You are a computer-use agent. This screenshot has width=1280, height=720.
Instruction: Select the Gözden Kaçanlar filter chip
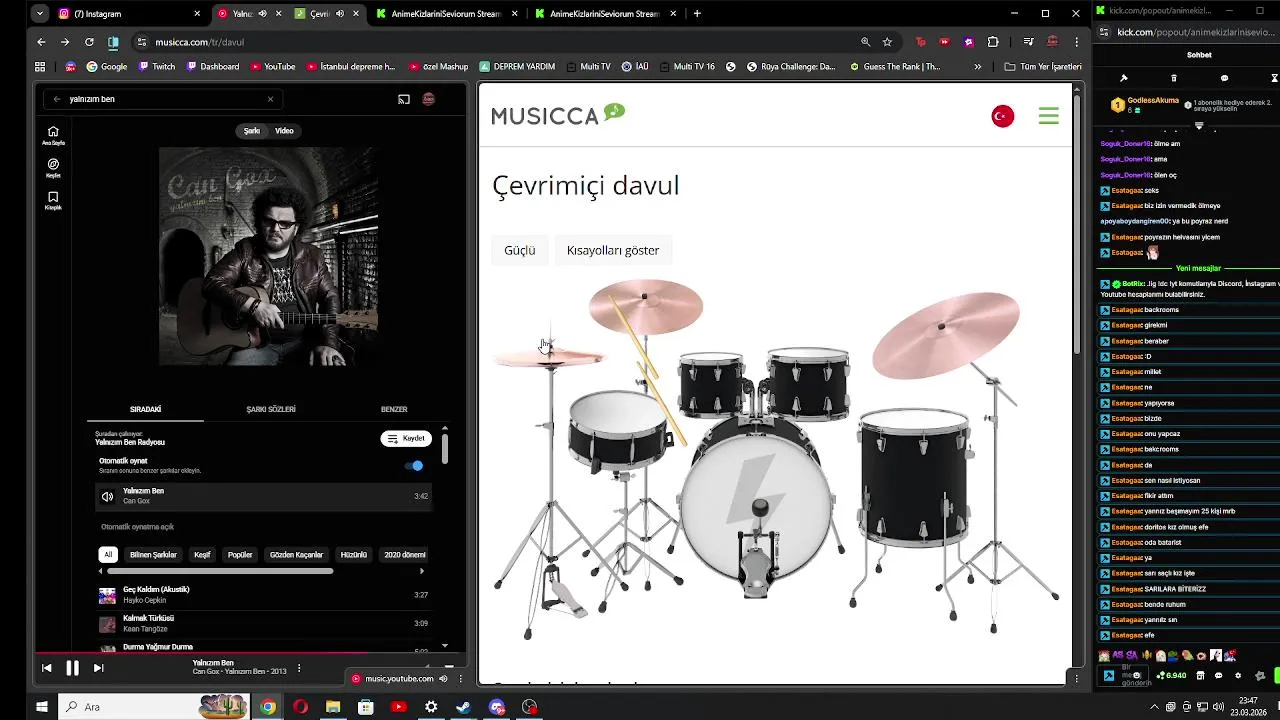(297, 554)
